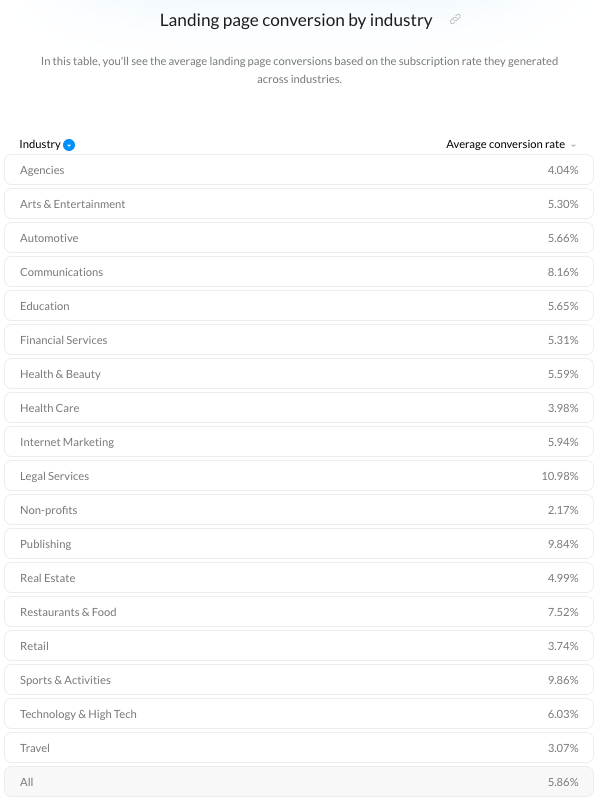Click the blue sort arrow next to Industry

(69, 145)
